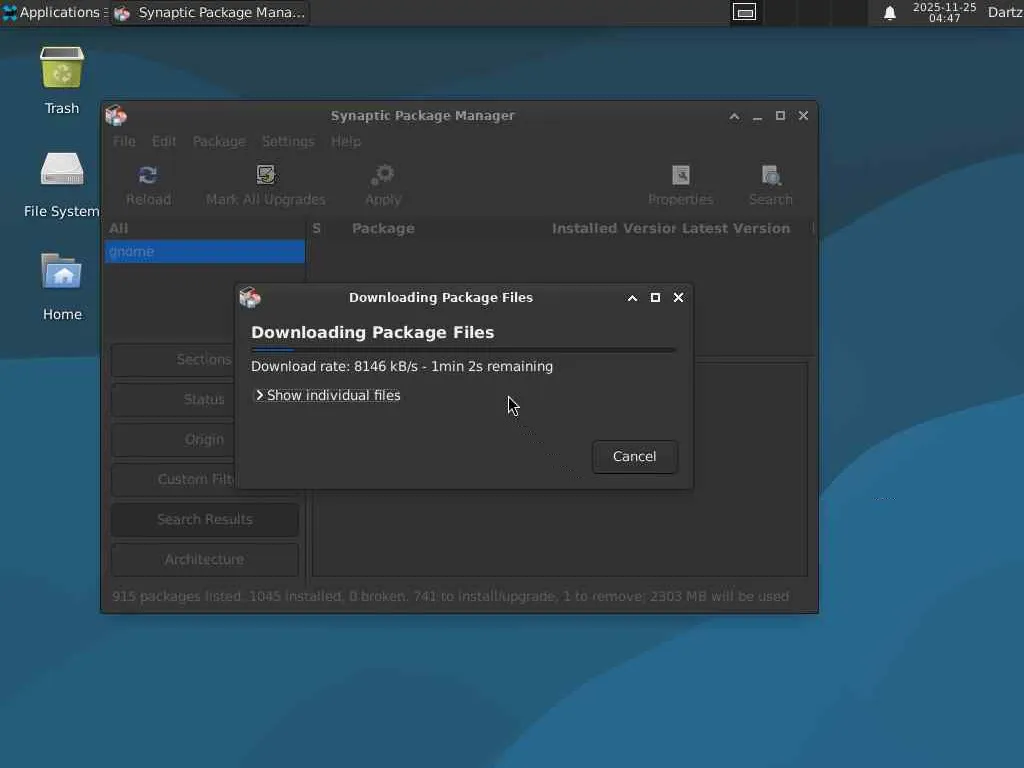Open the Properties toolbar icon
Viewport: 1024px width, 768px height.
[x=680, y=175]
